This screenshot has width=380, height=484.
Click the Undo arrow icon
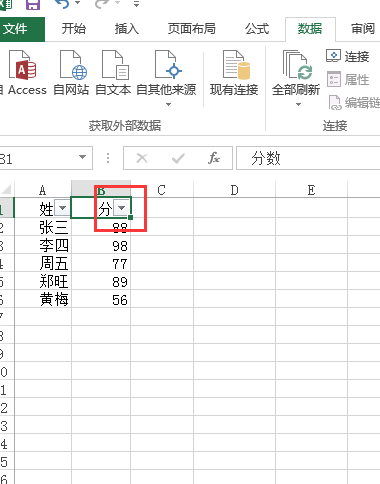(62, 4)
